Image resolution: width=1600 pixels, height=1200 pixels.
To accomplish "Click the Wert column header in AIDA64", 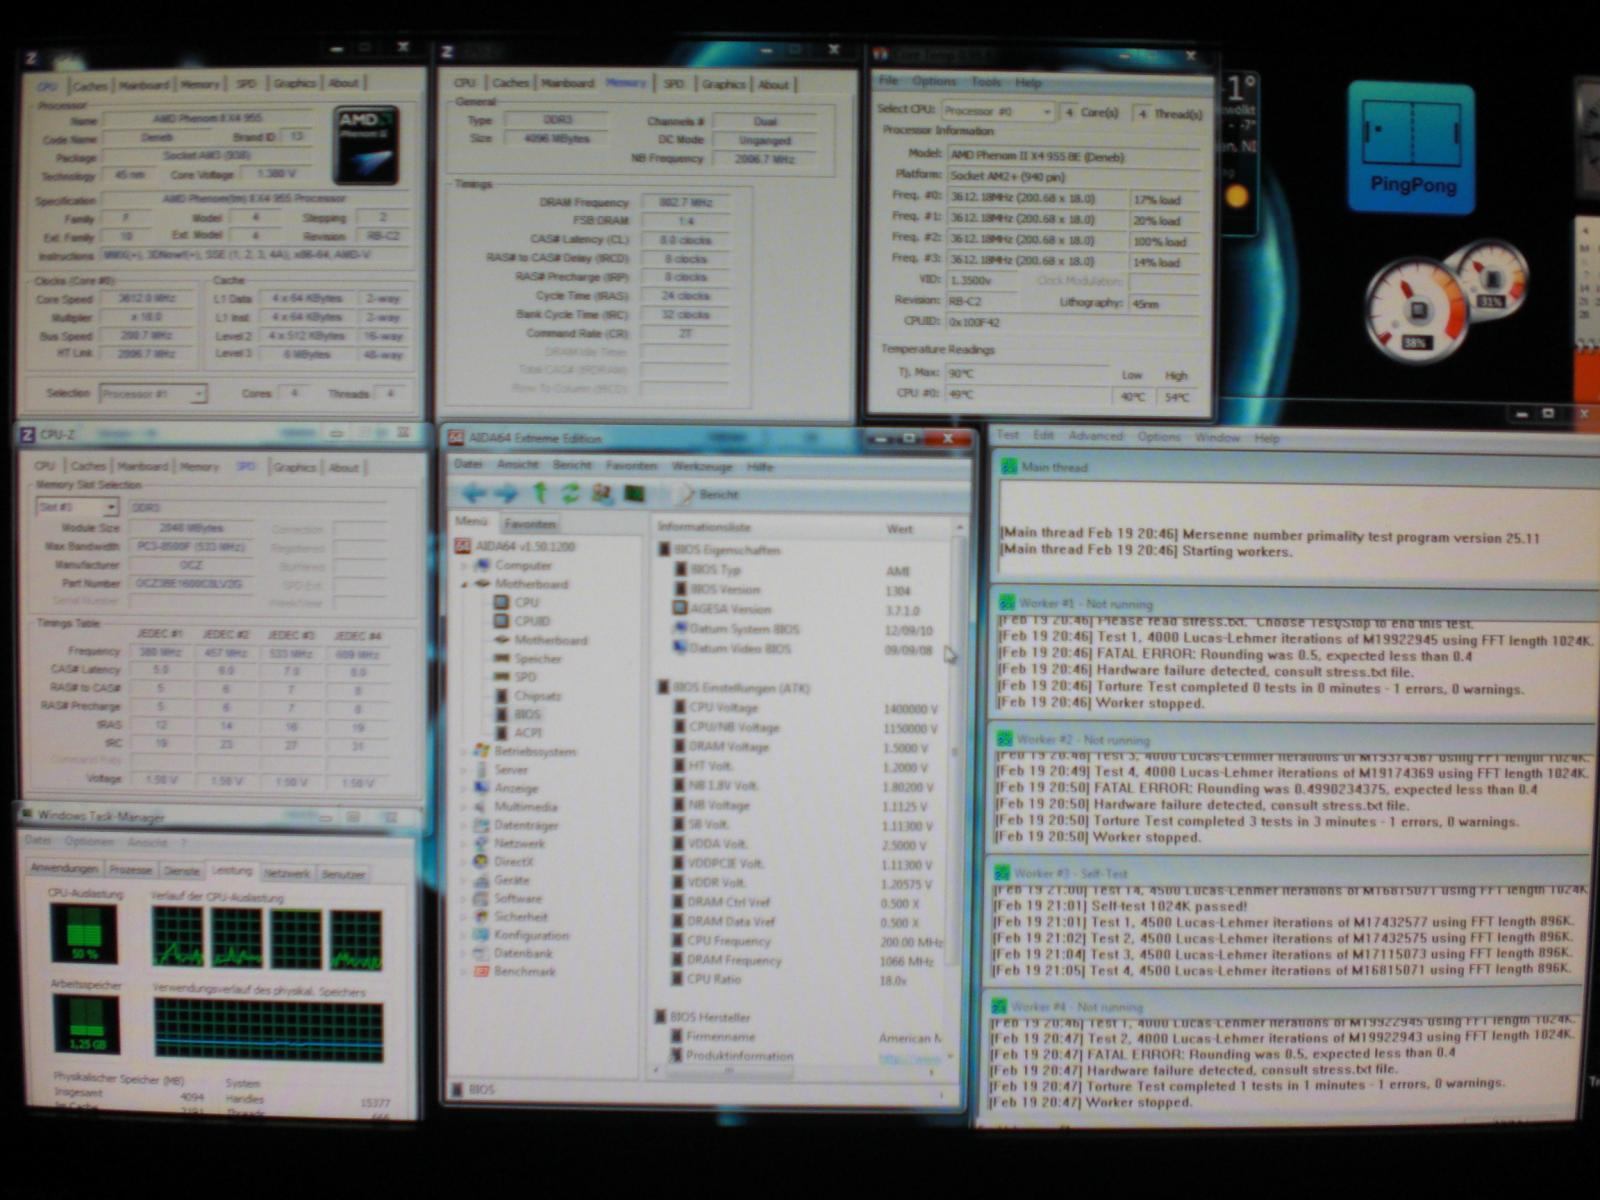I will [x=899, y=529].
